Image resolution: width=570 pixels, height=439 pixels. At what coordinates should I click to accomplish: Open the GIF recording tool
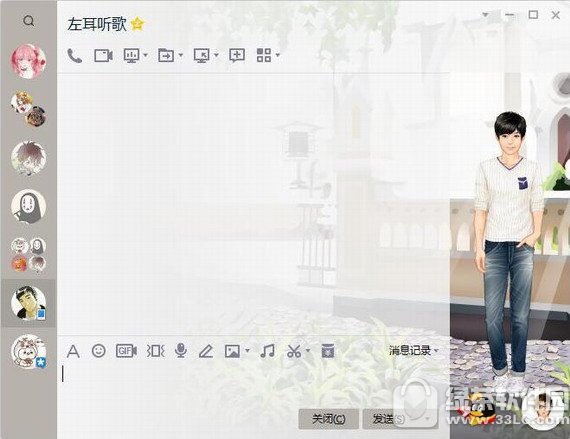click(126, 351)
